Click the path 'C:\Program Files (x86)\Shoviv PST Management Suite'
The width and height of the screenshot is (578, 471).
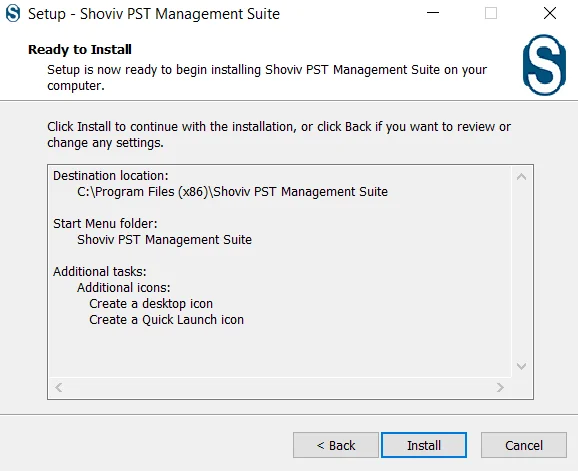(x=232, y=192)
